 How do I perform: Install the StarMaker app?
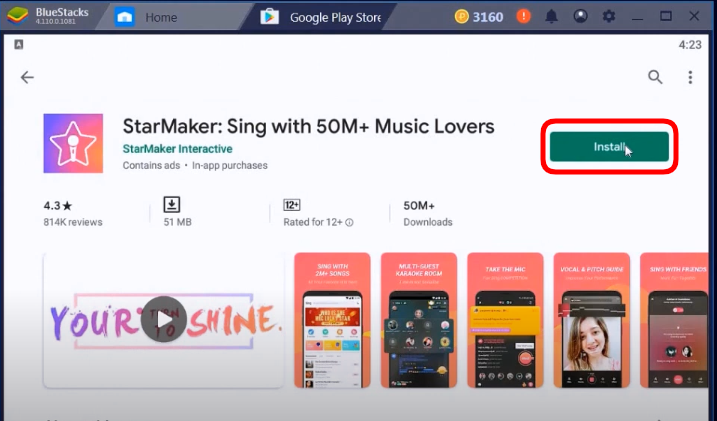tap(609, 147)
